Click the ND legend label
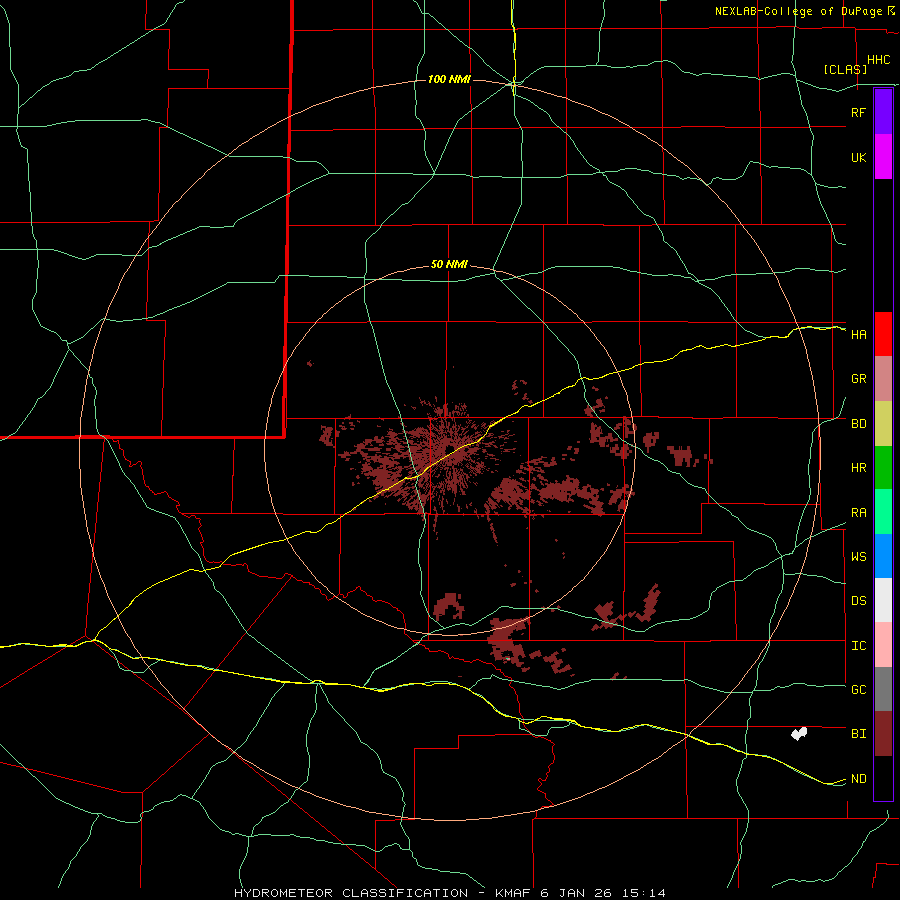 click(x=858, y=779)
